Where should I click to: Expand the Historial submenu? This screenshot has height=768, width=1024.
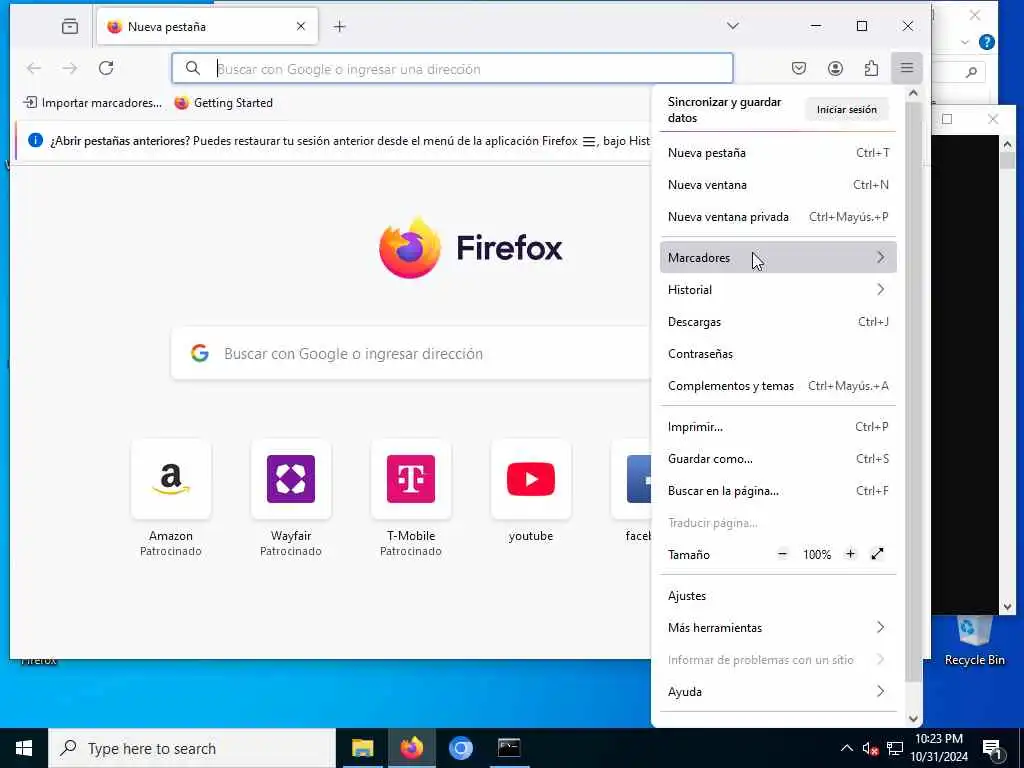[x=778, y=289]
